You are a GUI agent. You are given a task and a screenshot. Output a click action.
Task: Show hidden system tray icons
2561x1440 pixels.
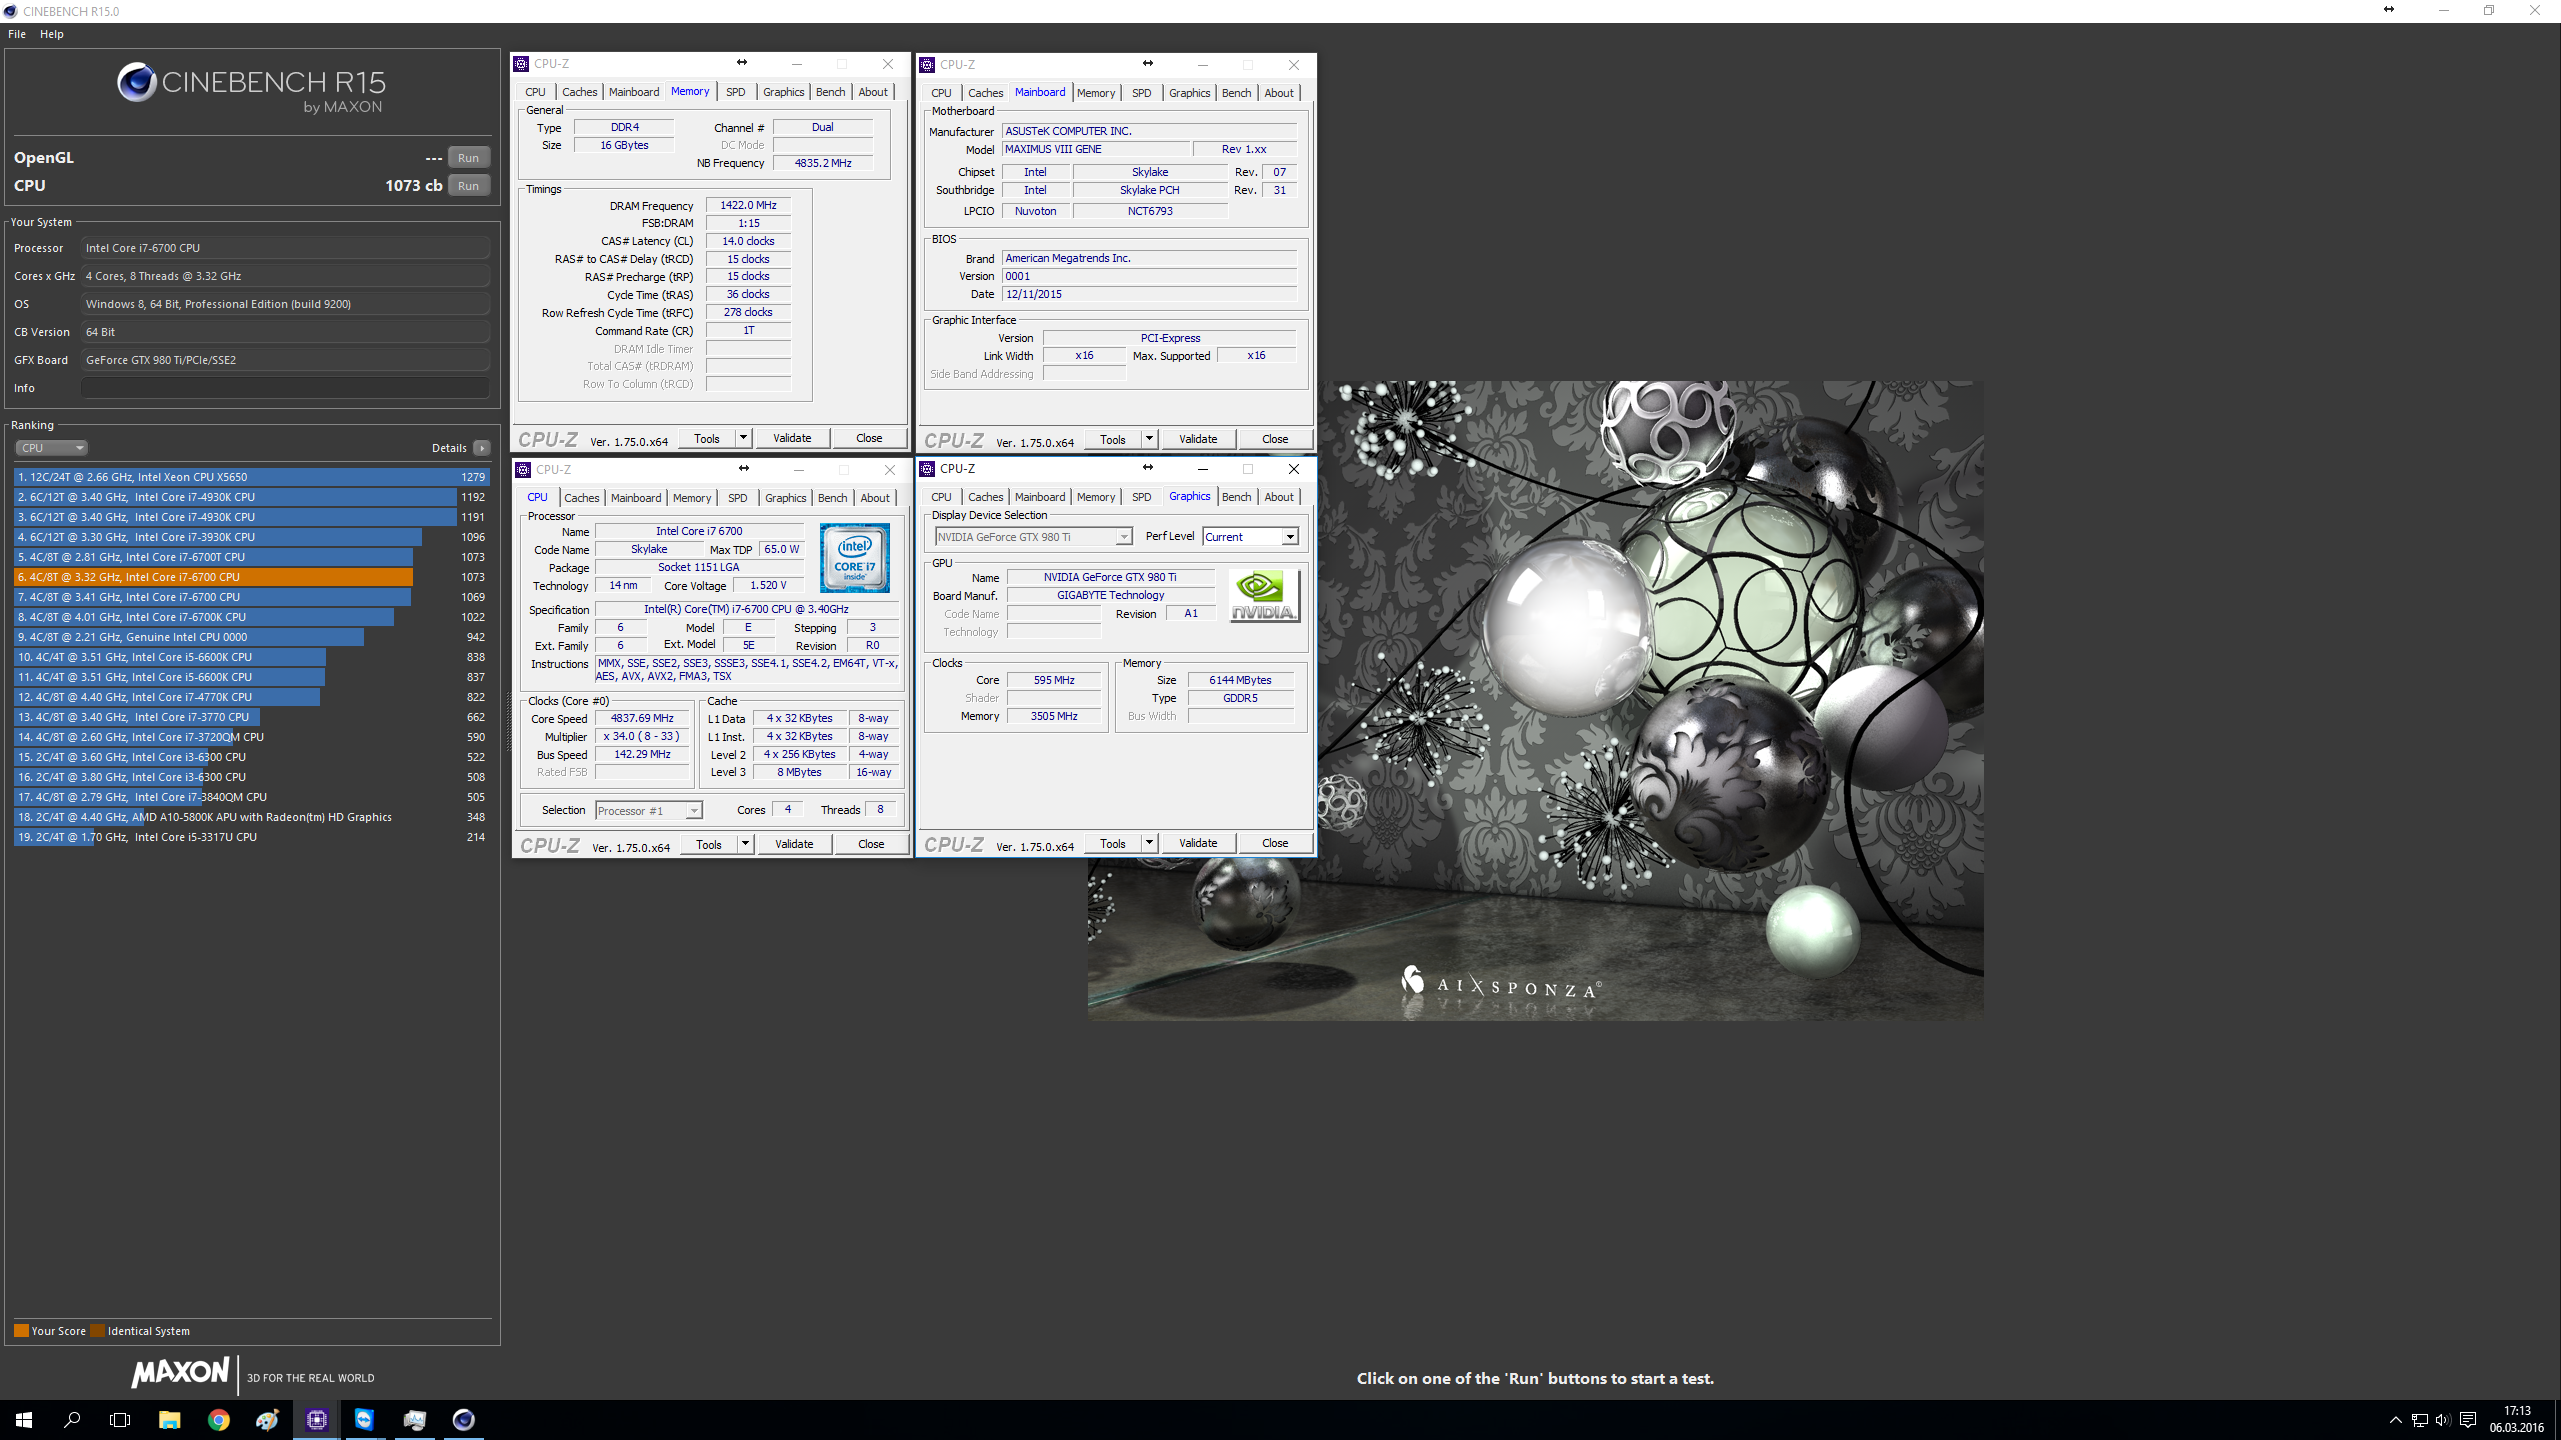[2395, 1420]
